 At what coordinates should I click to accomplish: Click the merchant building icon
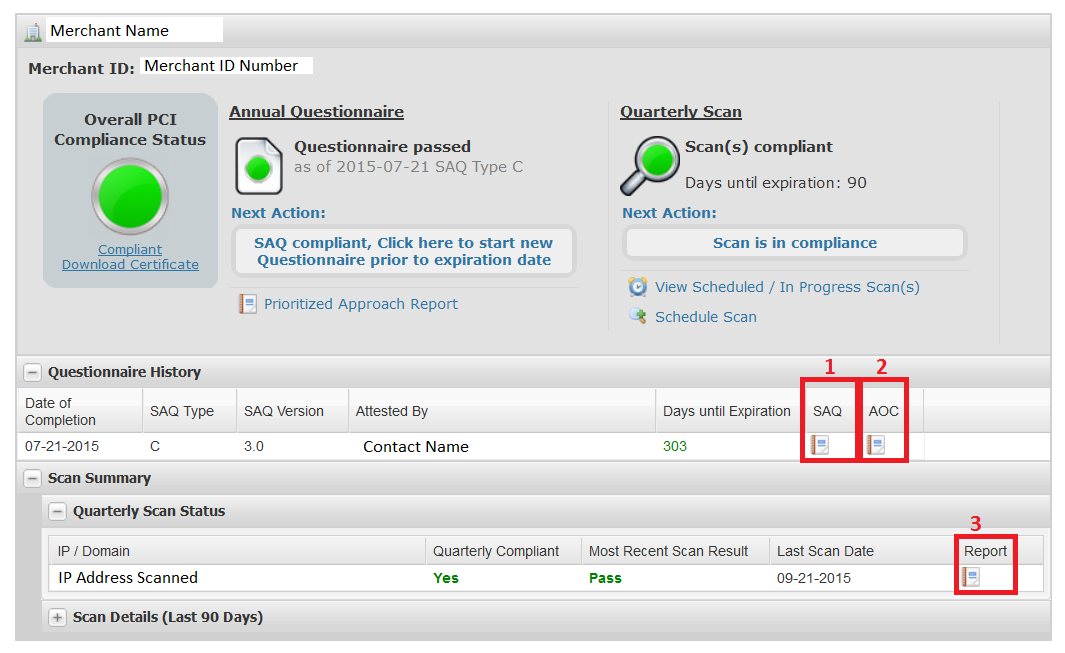33,32
